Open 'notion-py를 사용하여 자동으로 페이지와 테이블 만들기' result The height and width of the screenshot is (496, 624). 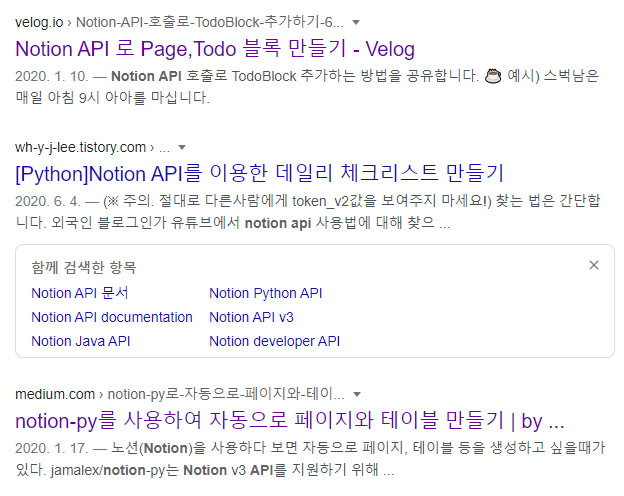290,421
